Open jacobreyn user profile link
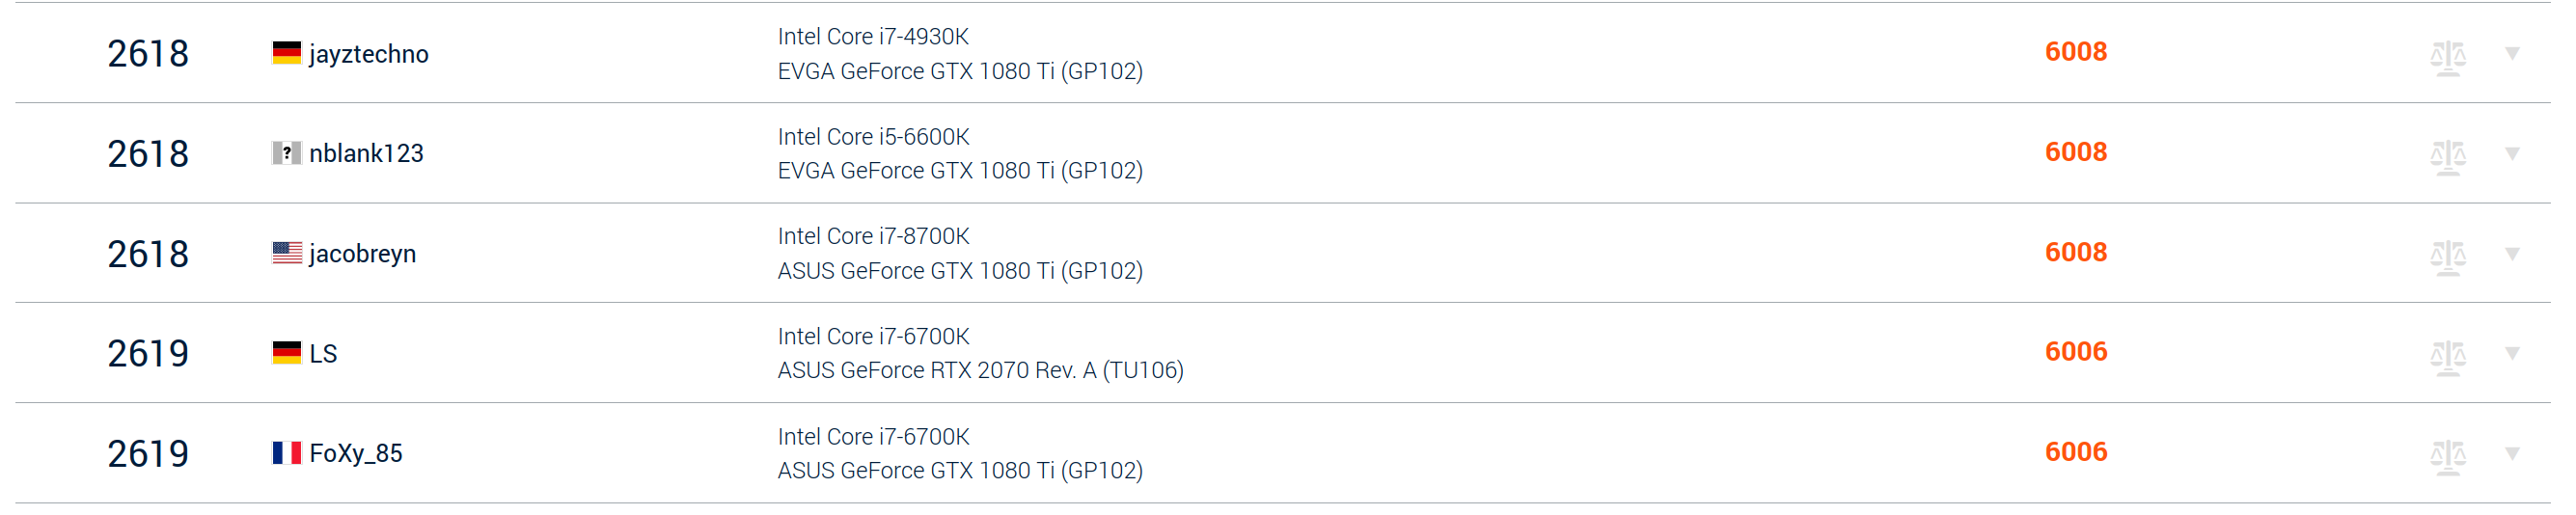This screenshot has height=515, width=2576. pyautogui.click(x=362, y=254)
